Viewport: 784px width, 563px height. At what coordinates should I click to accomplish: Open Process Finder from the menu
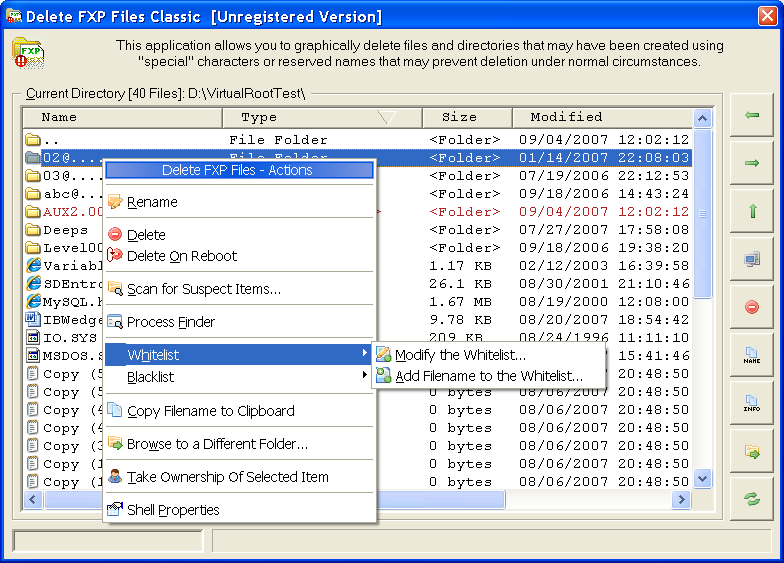[x=240, y=322]
